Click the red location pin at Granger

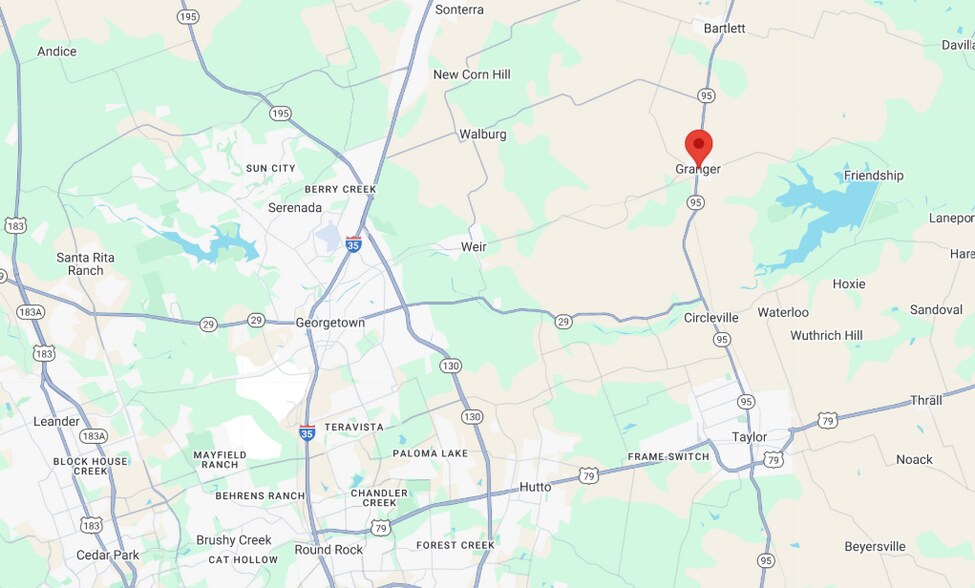pyautogui.click(x=698, y=149)
